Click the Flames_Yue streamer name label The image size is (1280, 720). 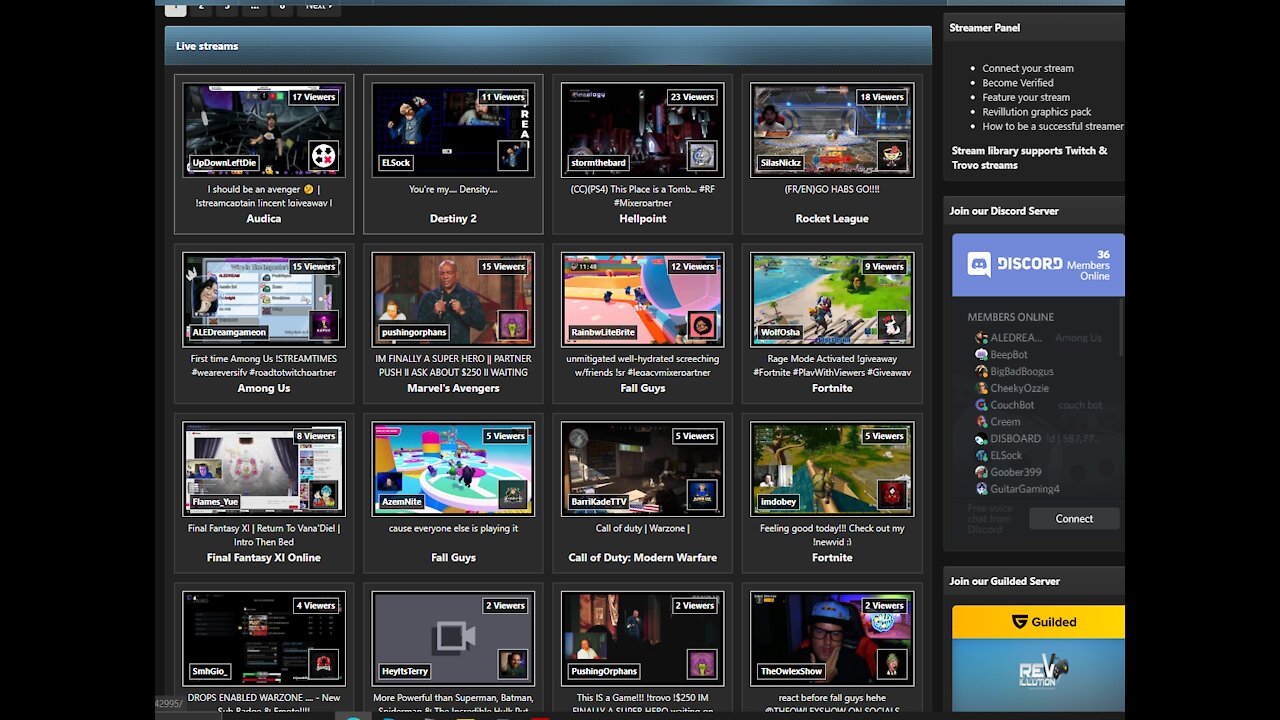click(215, 501)
